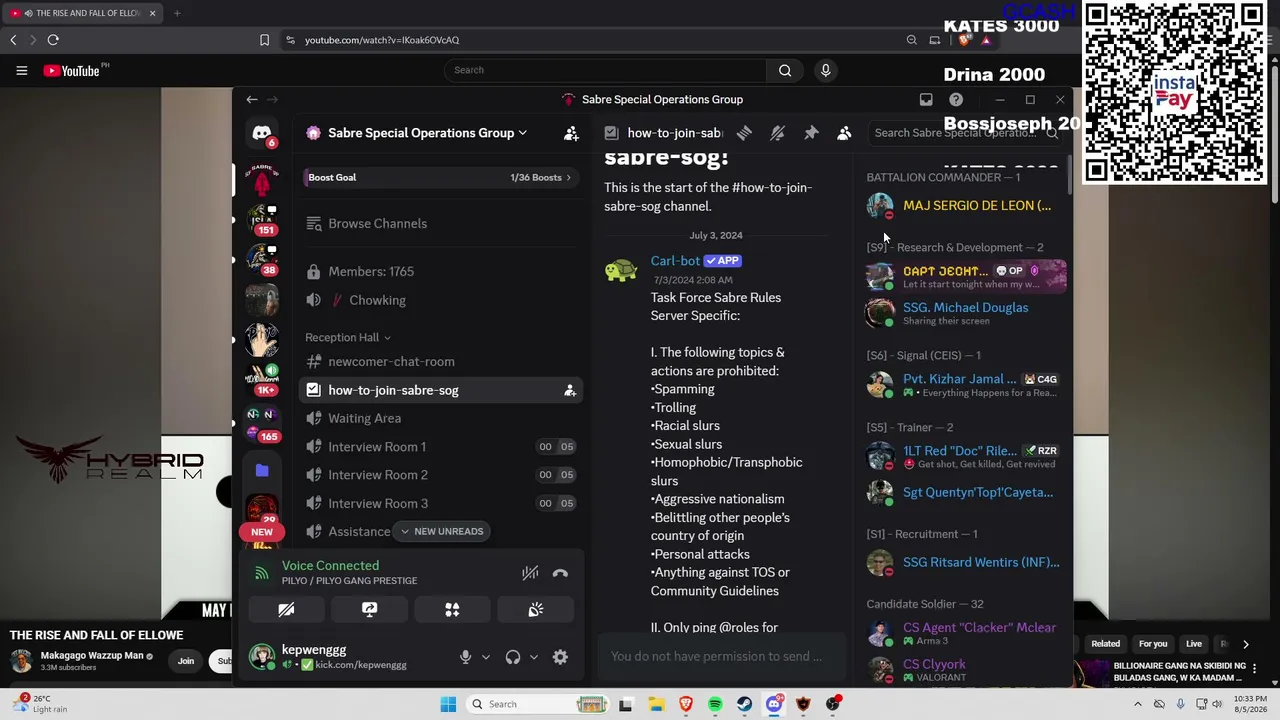Select the For you chip on YouTube
This screenshot has width=1280, height=720.
coord(1153,644)
